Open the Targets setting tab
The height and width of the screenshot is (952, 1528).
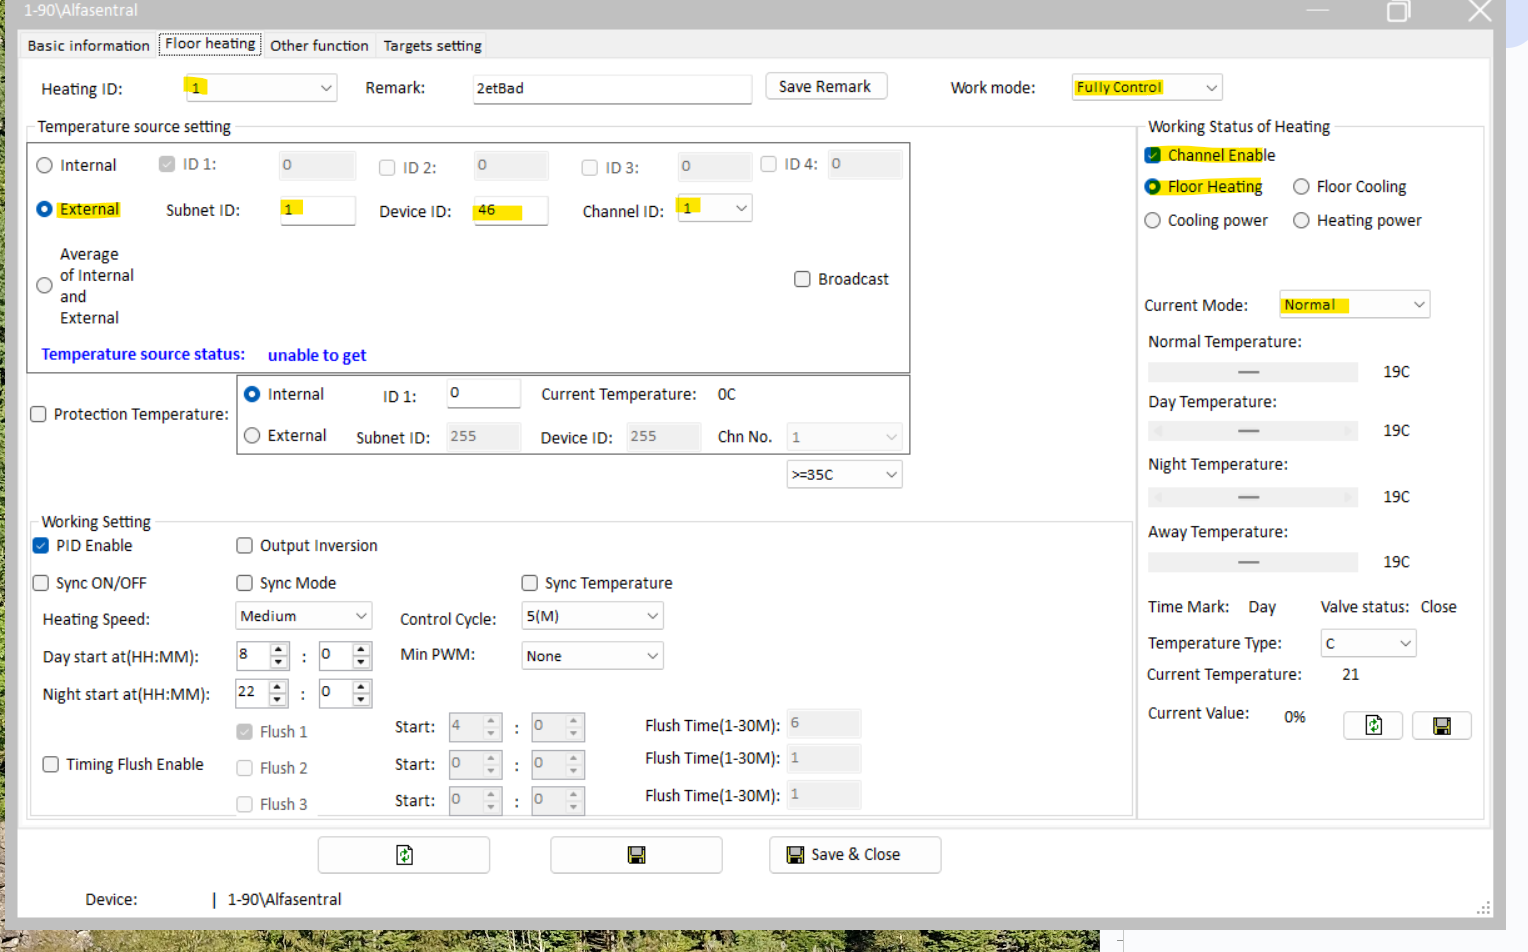(432, 46)
